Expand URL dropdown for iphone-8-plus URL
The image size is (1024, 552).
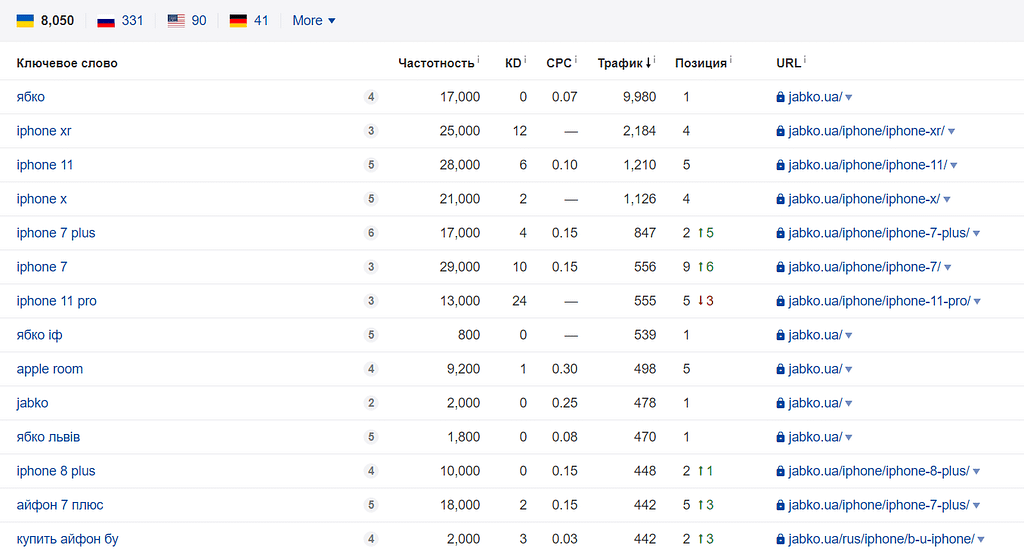click(x=976, y=471)
